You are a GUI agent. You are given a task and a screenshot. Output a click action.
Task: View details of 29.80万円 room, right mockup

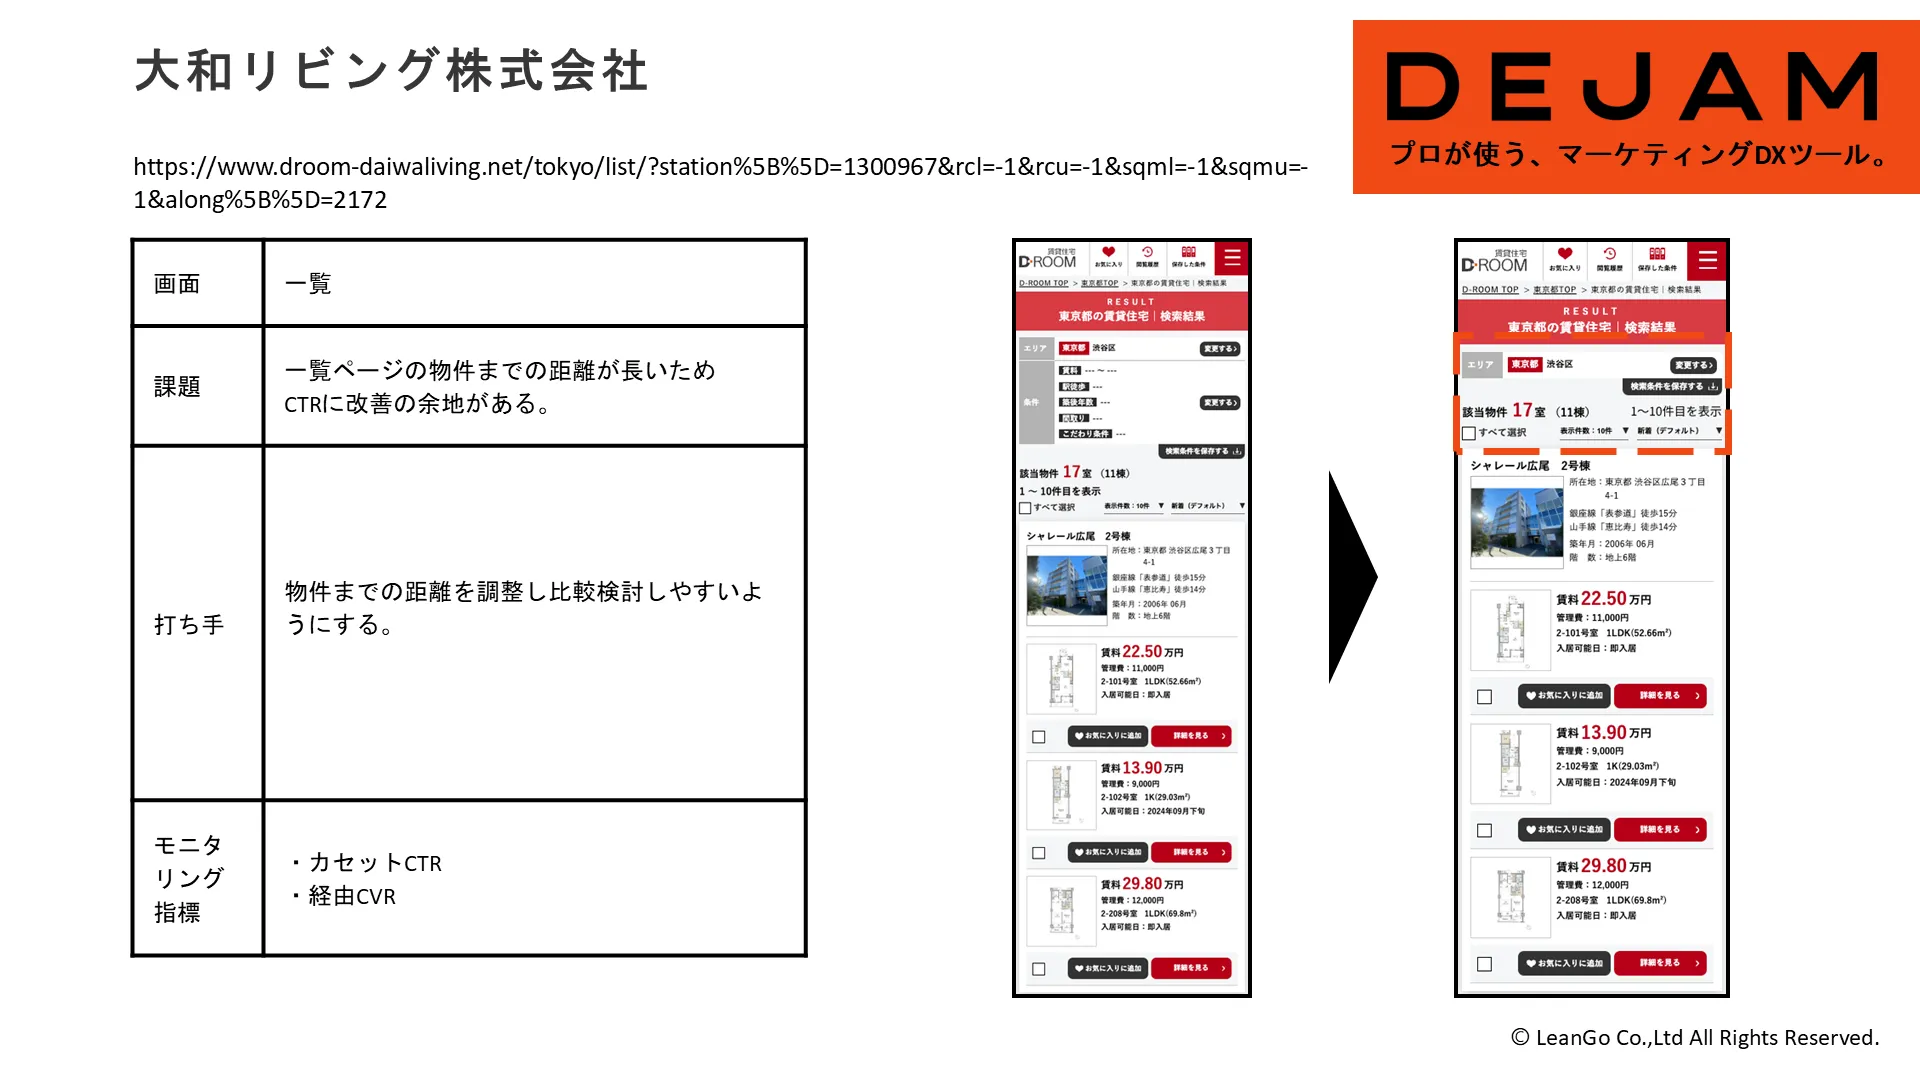click(1660, 964)
